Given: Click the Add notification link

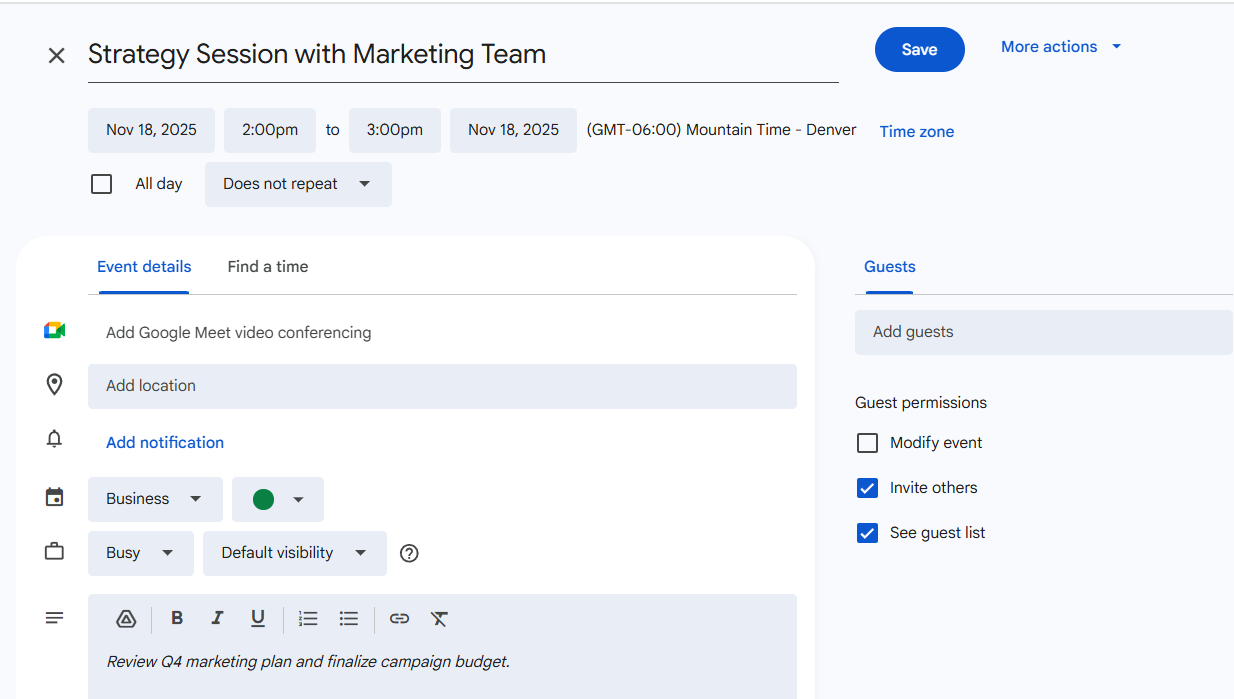Looking at the screenshot, I should (165, 443).
